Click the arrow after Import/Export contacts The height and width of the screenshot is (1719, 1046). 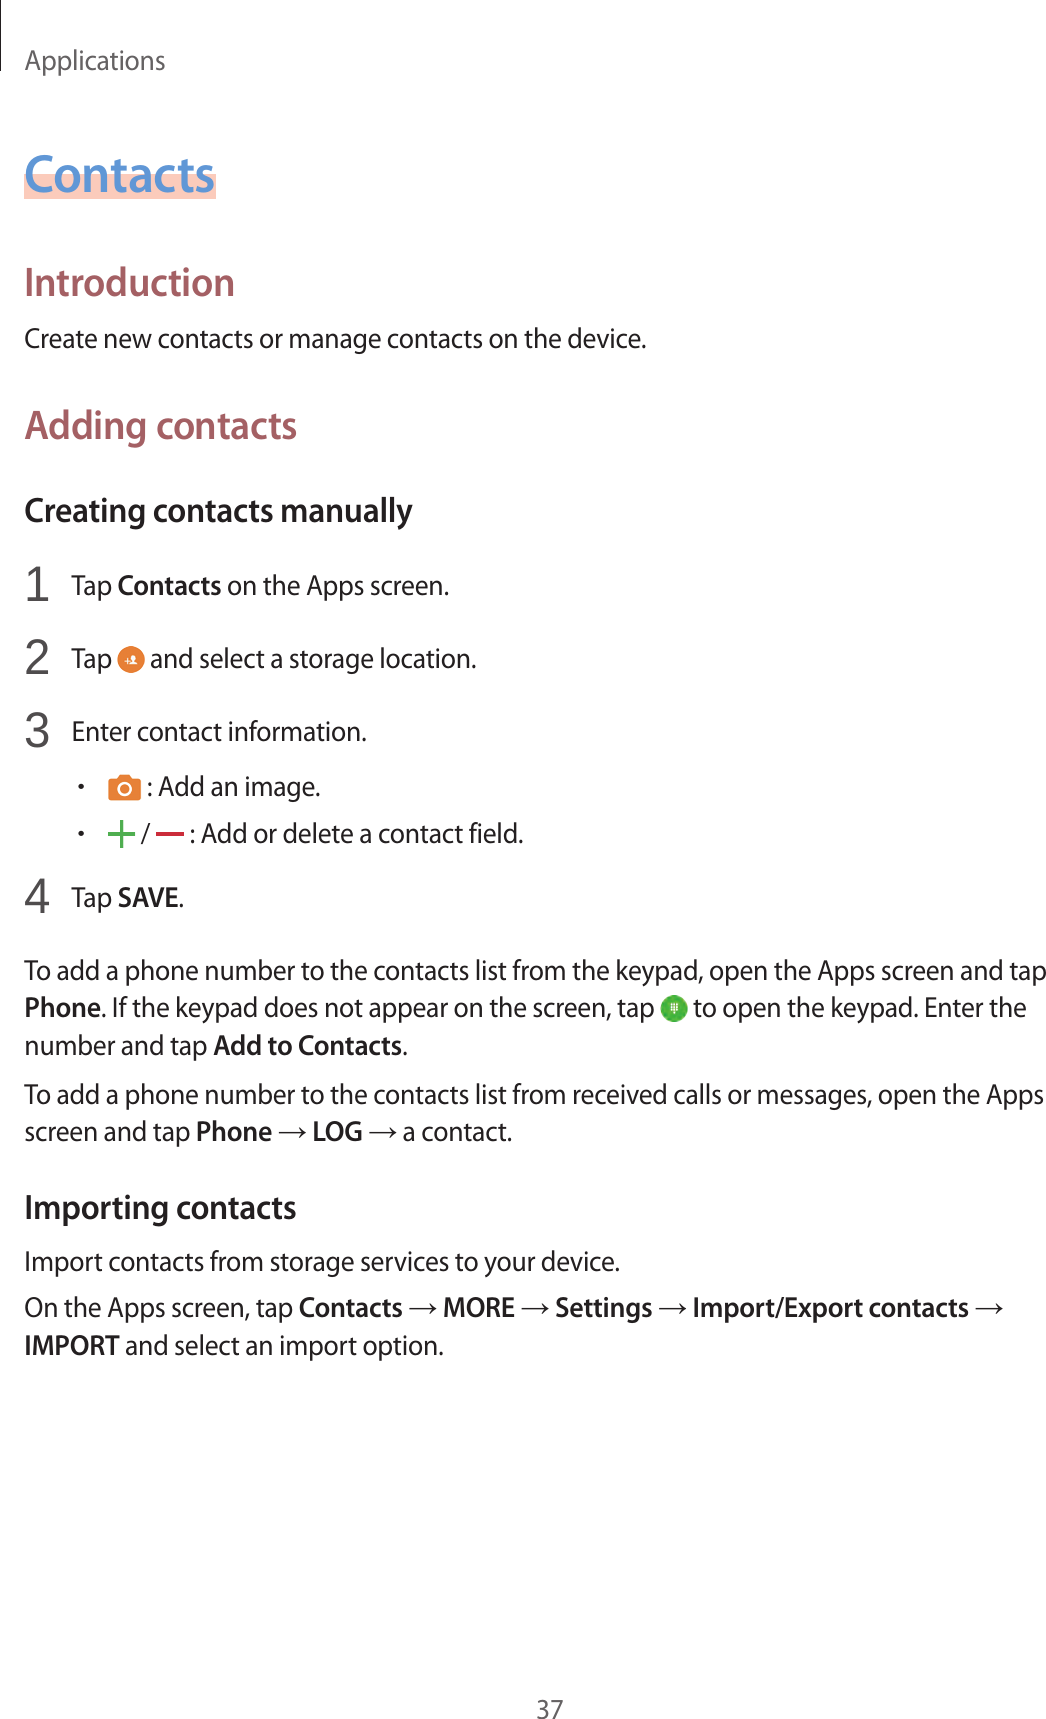point(988,1309)
